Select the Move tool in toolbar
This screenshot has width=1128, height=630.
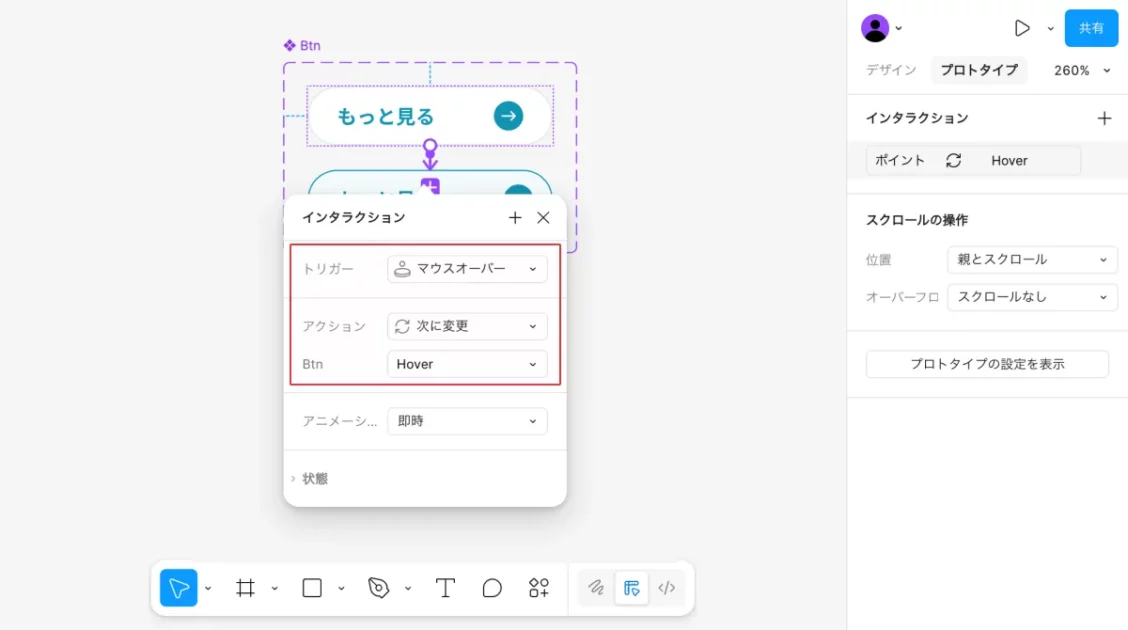click(179, 588)
